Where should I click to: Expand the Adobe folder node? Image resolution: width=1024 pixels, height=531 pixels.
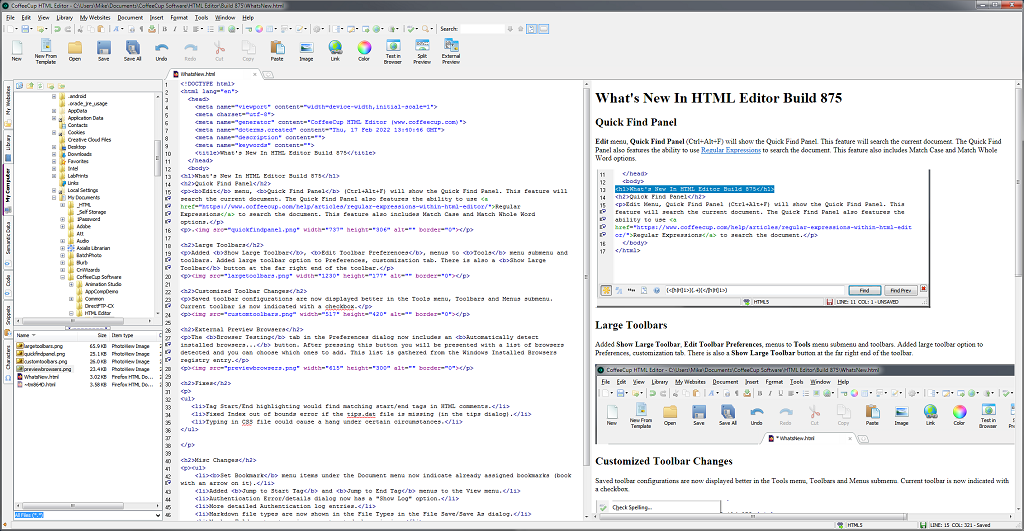coord(63,227)
